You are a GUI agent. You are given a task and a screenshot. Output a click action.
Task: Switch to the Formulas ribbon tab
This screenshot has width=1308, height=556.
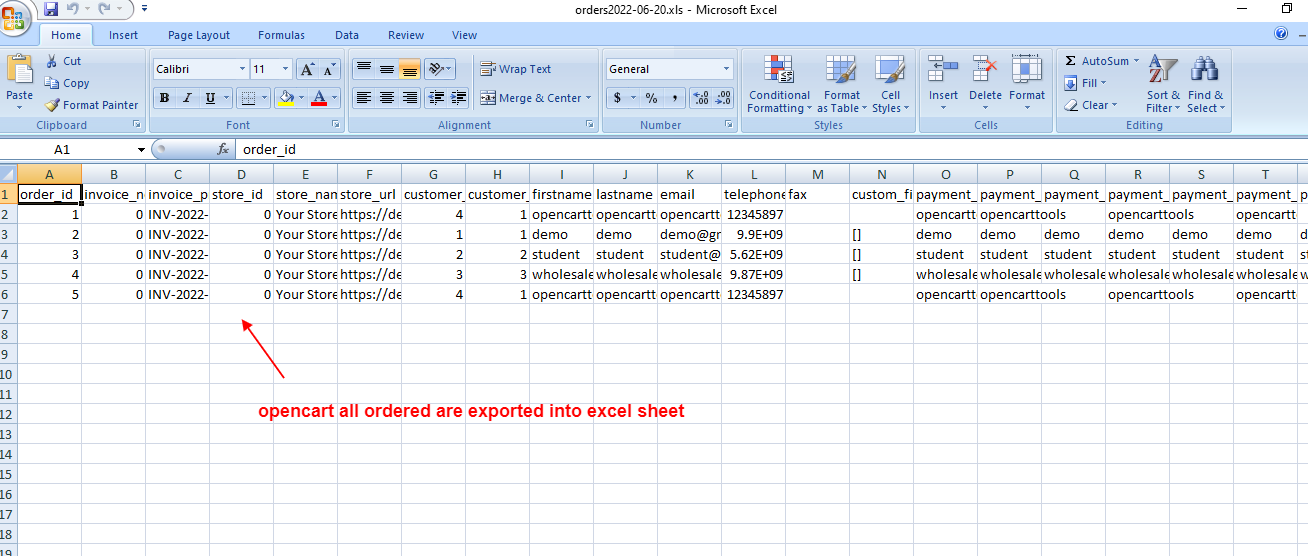(x=281, y=35)
